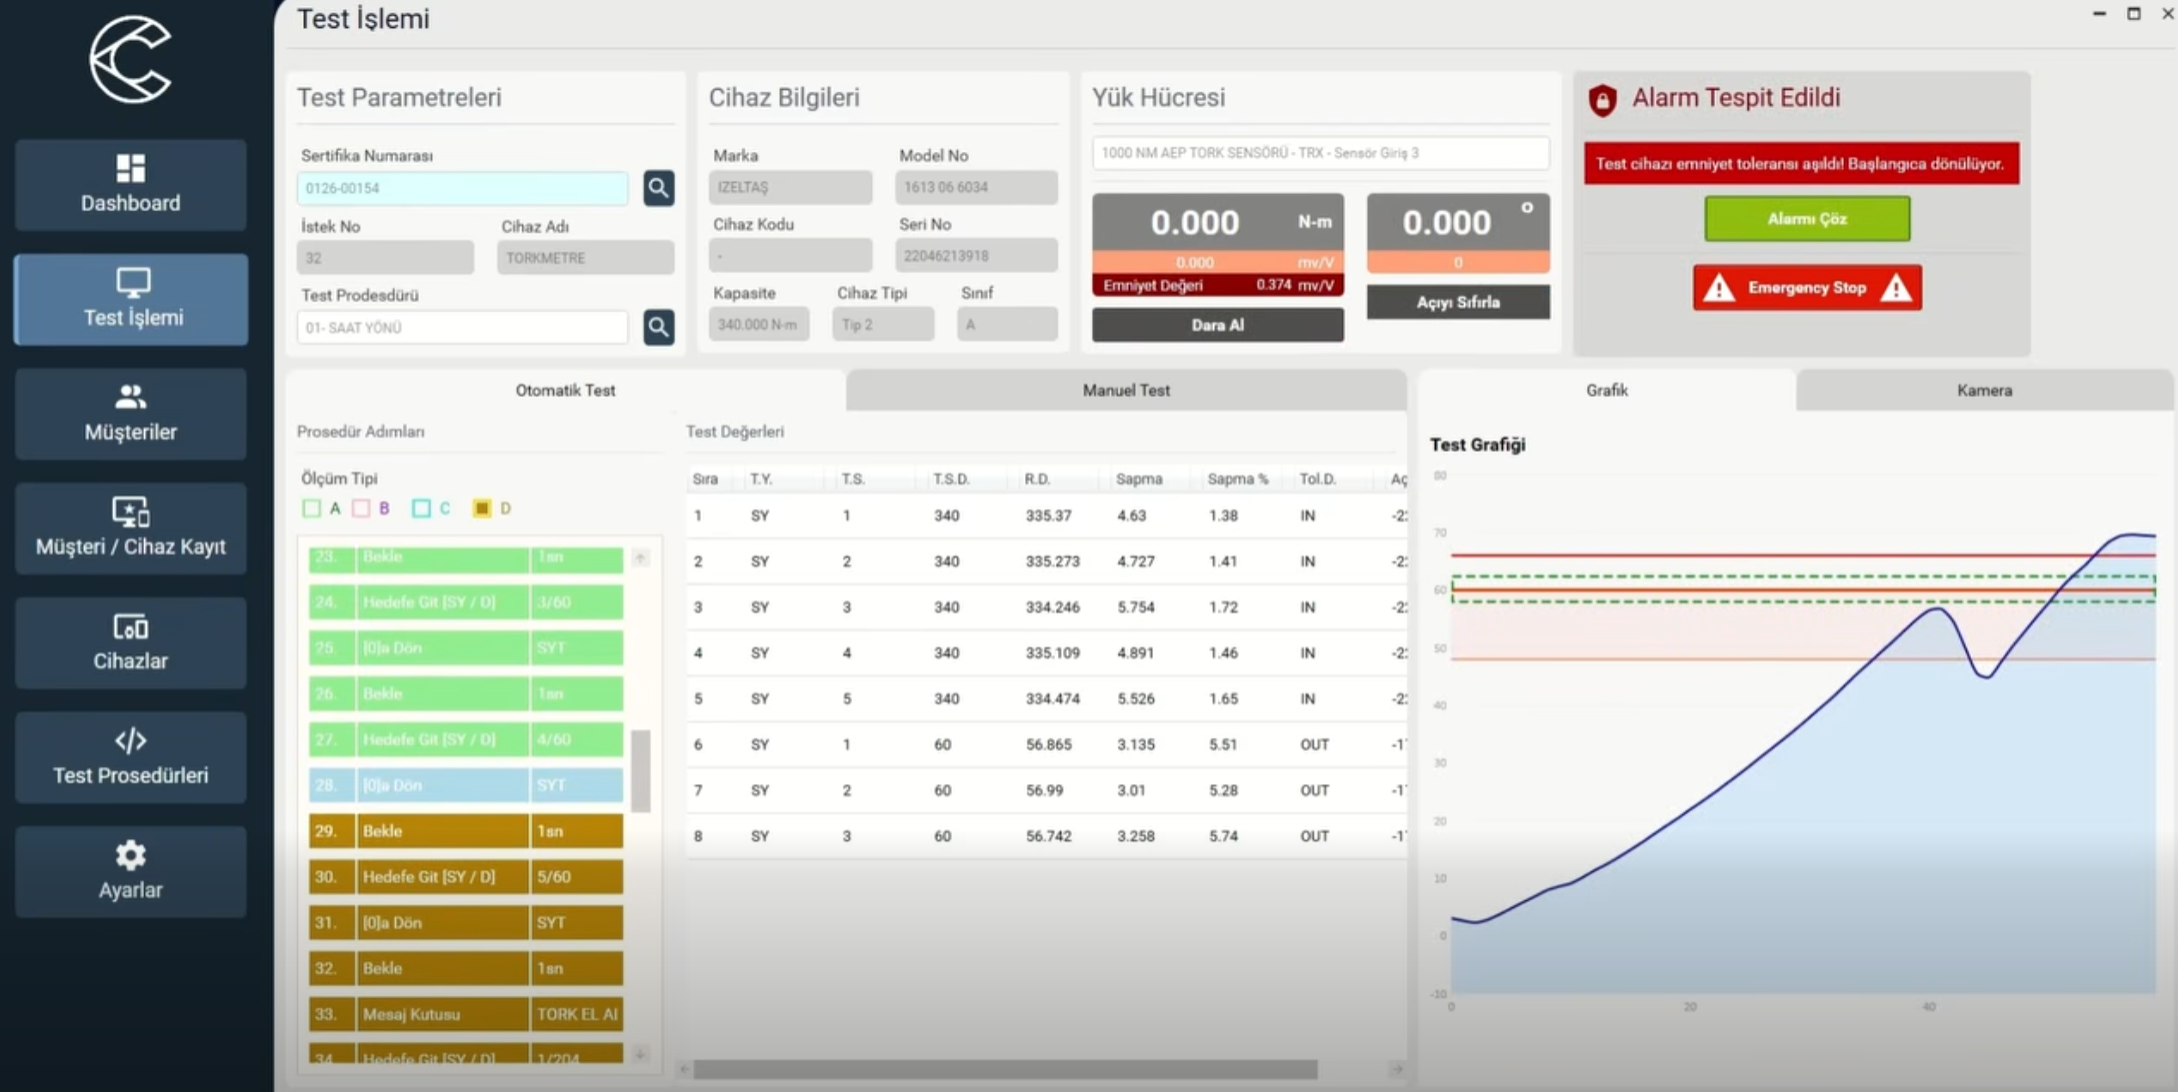The image size is (2178, 1092).
Task: Open Test Prosedürleri code icon
Action: click(x=130, y=741)
